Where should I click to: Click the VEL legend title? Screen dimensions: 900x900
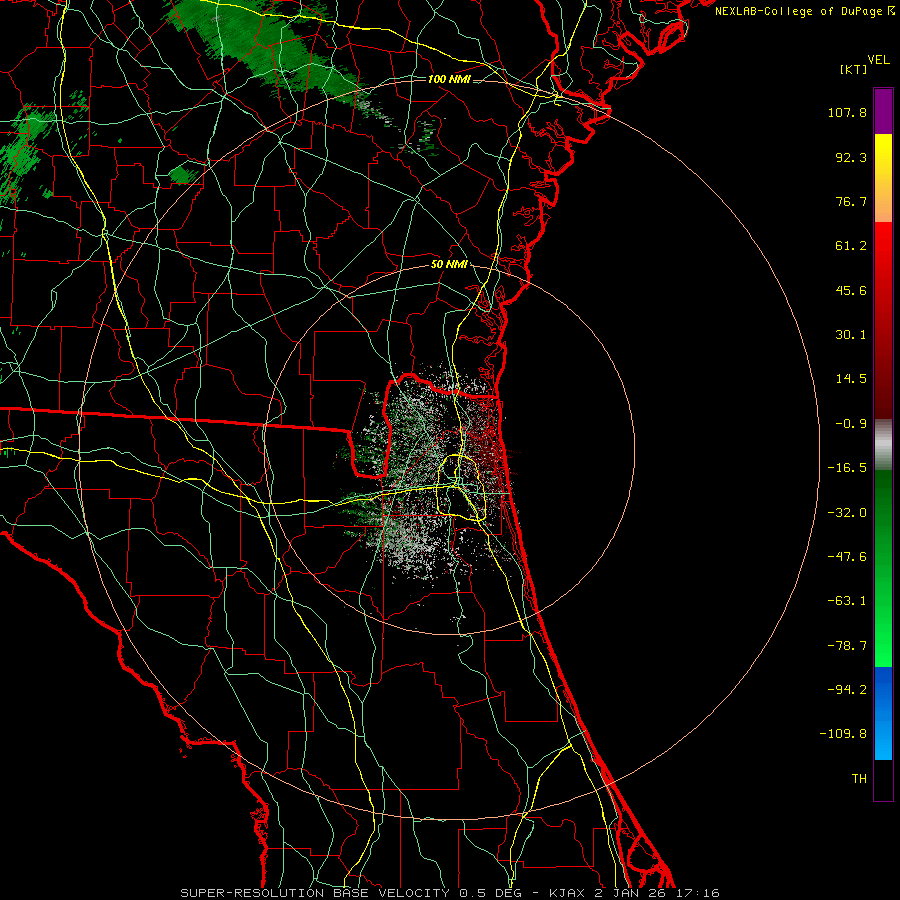pyautogui.click(x=879, y=60)
